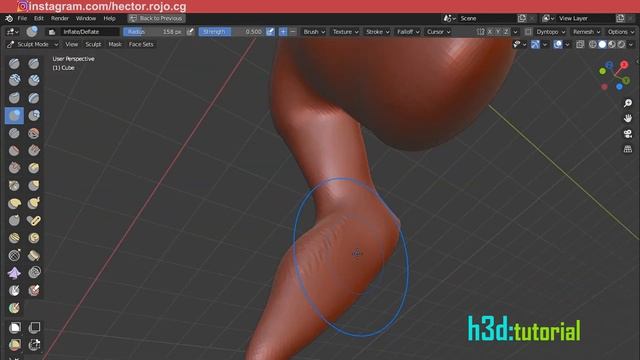640x360 pixels.
Task: Select the Crease brush tool
Action: [x=14, y=133]
